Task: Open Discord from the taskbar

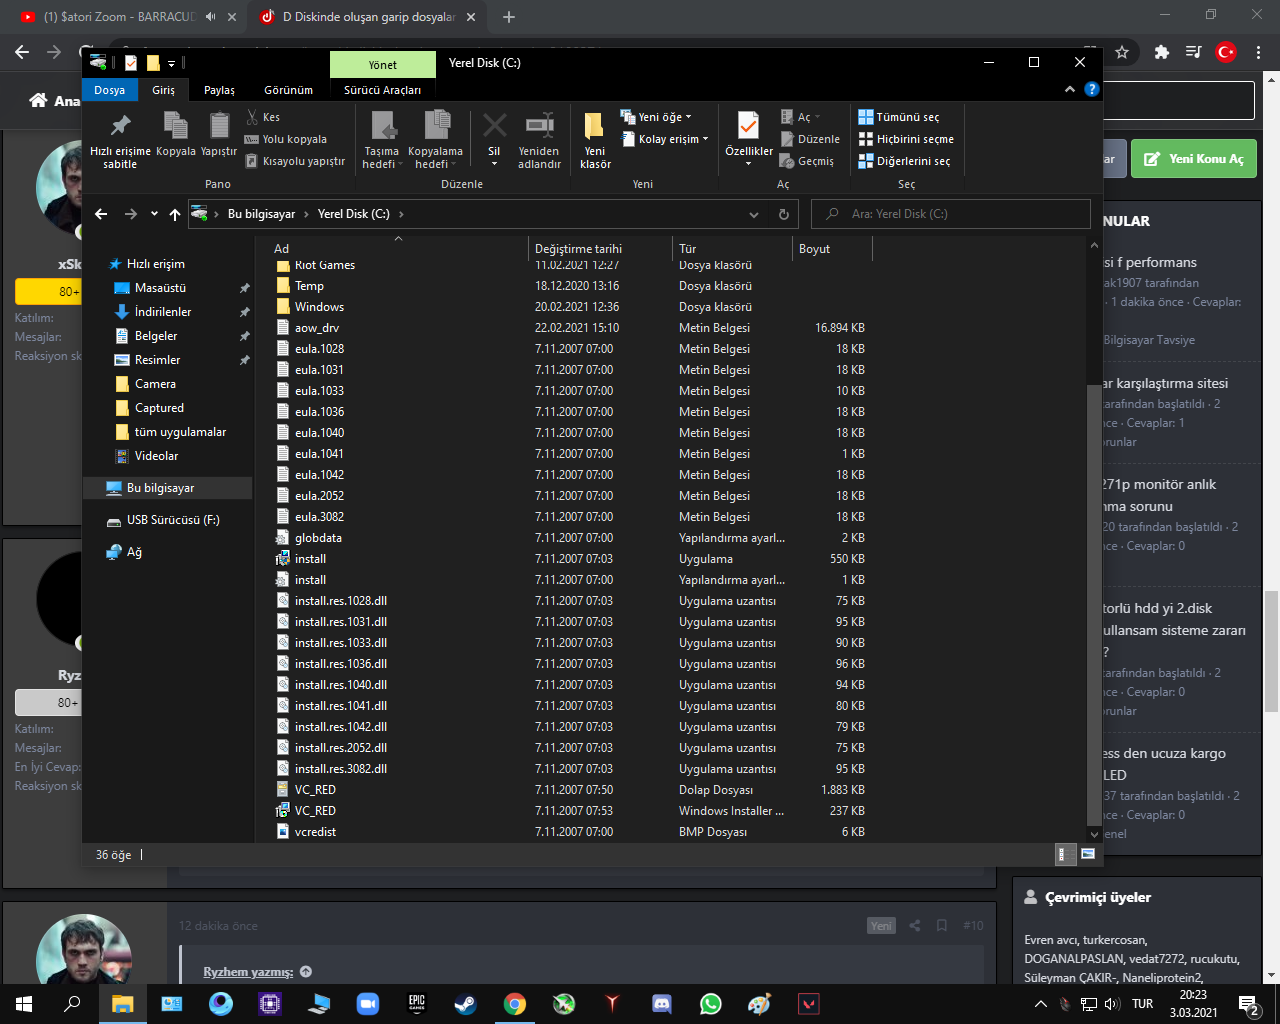Action: [x=661, y=1003]
